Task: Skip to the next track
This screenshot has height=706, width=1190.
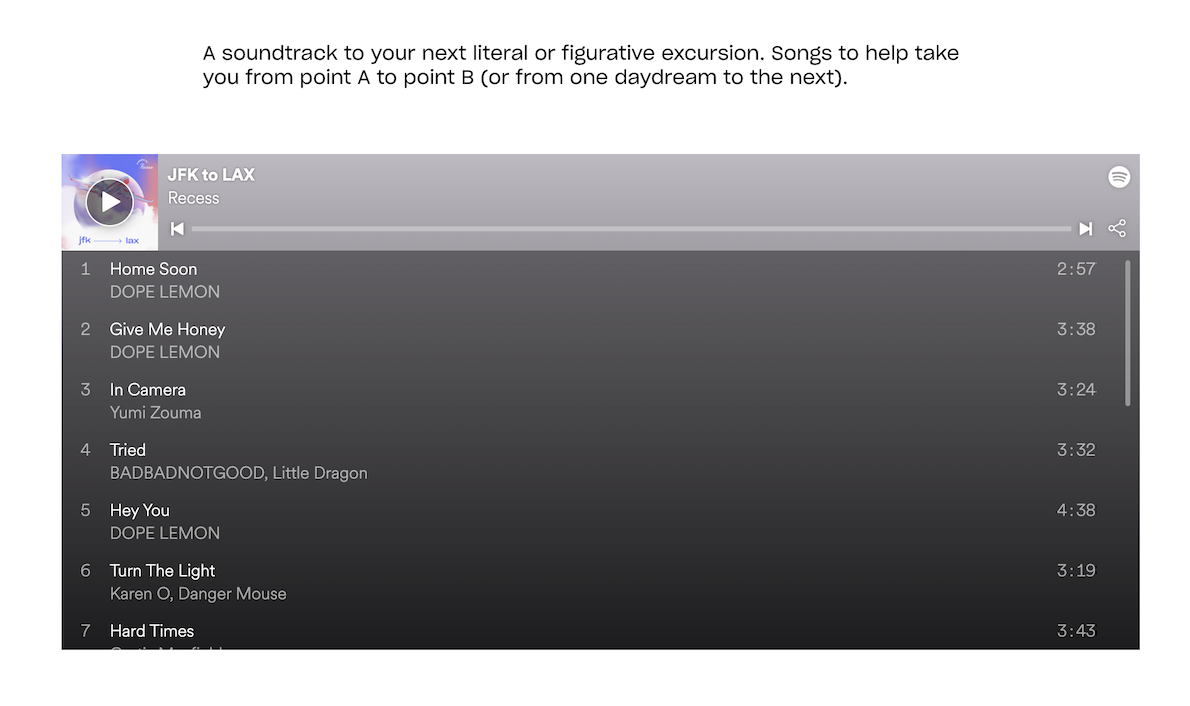Action: pyautogui.click(x=1085, y=229)
